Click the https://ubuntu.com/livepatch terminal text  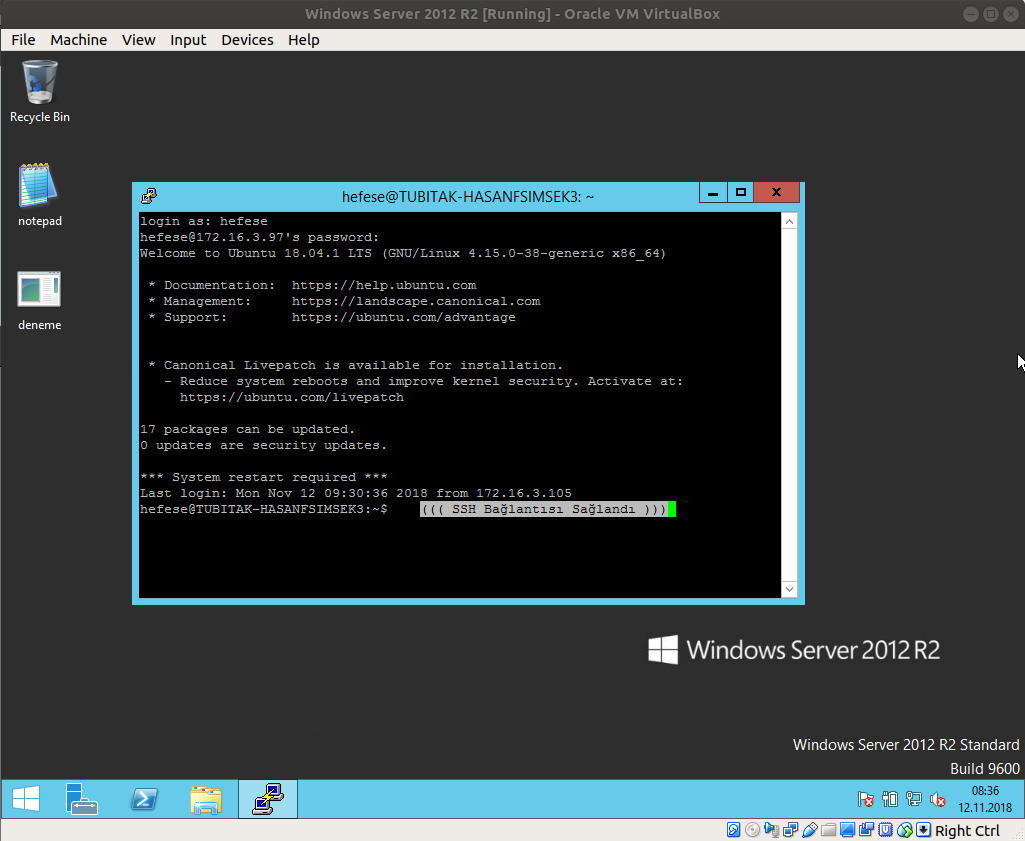pyautogui.click(x=292, y=397)
